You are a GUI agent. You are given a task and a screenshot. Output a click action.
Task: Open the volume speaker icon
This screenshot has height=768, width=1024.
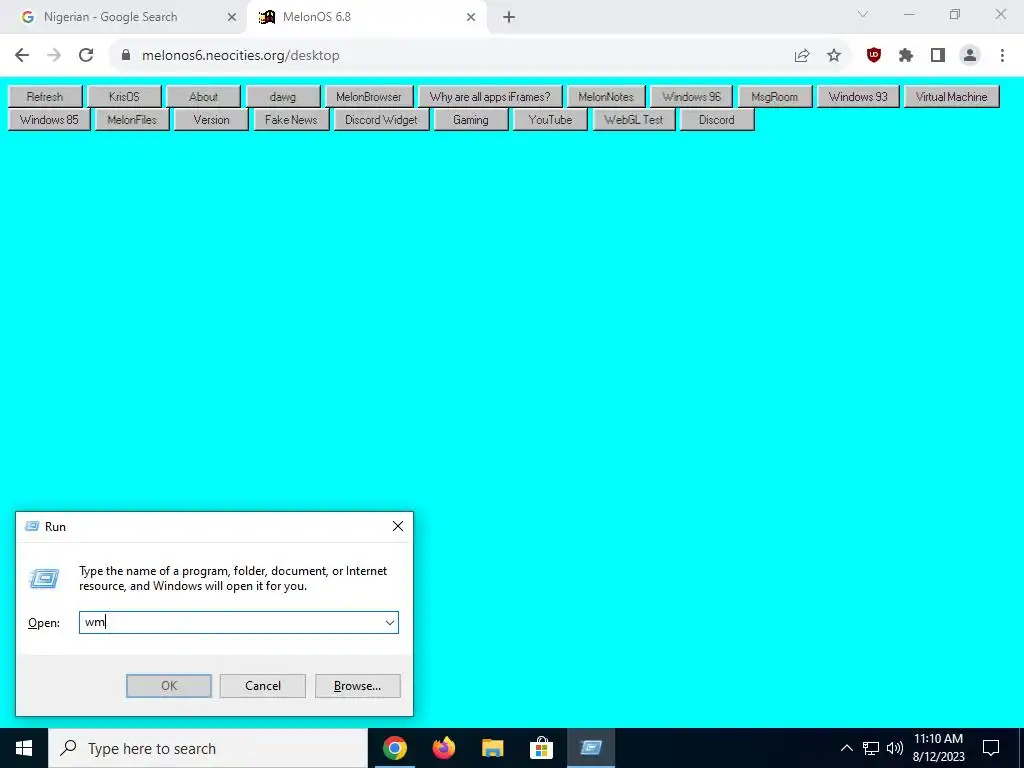[x=895, y=748]
